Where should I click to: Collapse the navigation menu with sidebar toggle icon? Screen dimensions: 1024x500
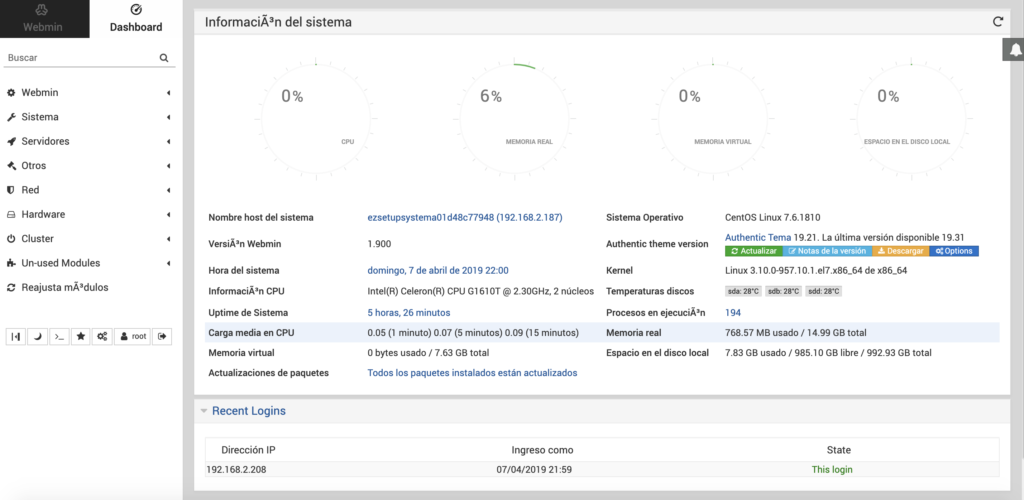tap(16, 336)
